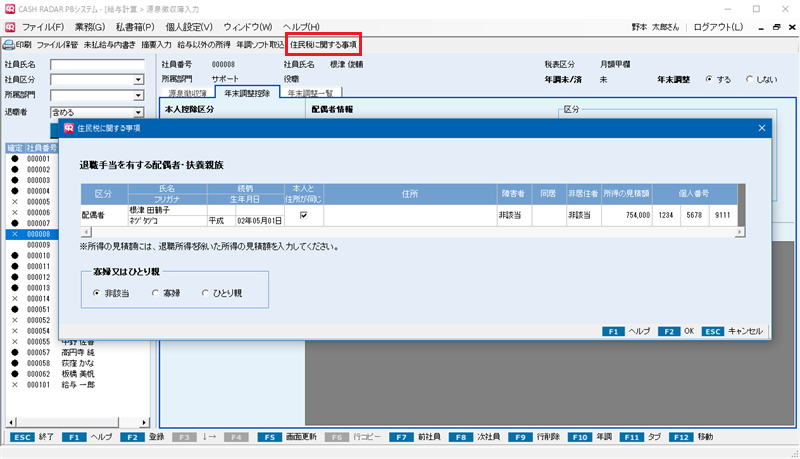Open the ファイル(F) menu
800x459 pixels.
coord(43,27)
